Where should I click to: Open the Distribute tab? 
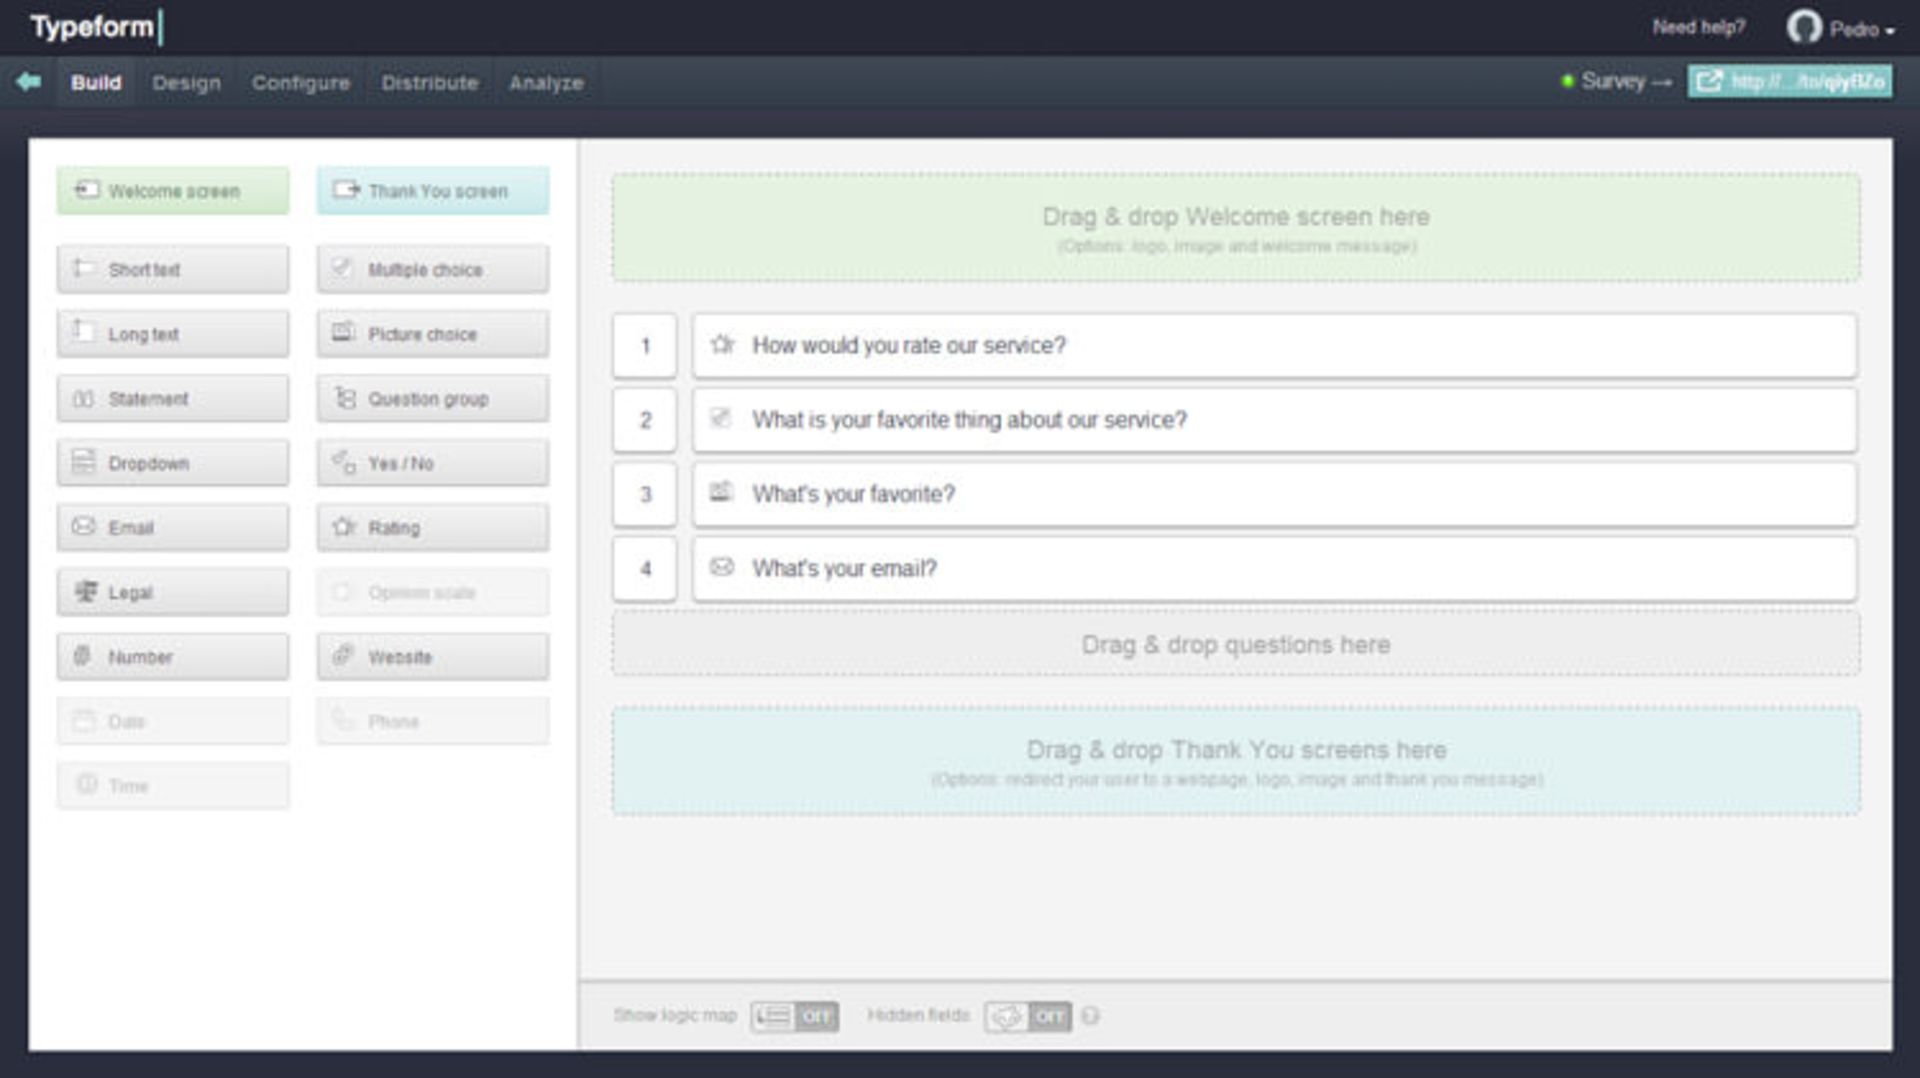tap(429, 83)
